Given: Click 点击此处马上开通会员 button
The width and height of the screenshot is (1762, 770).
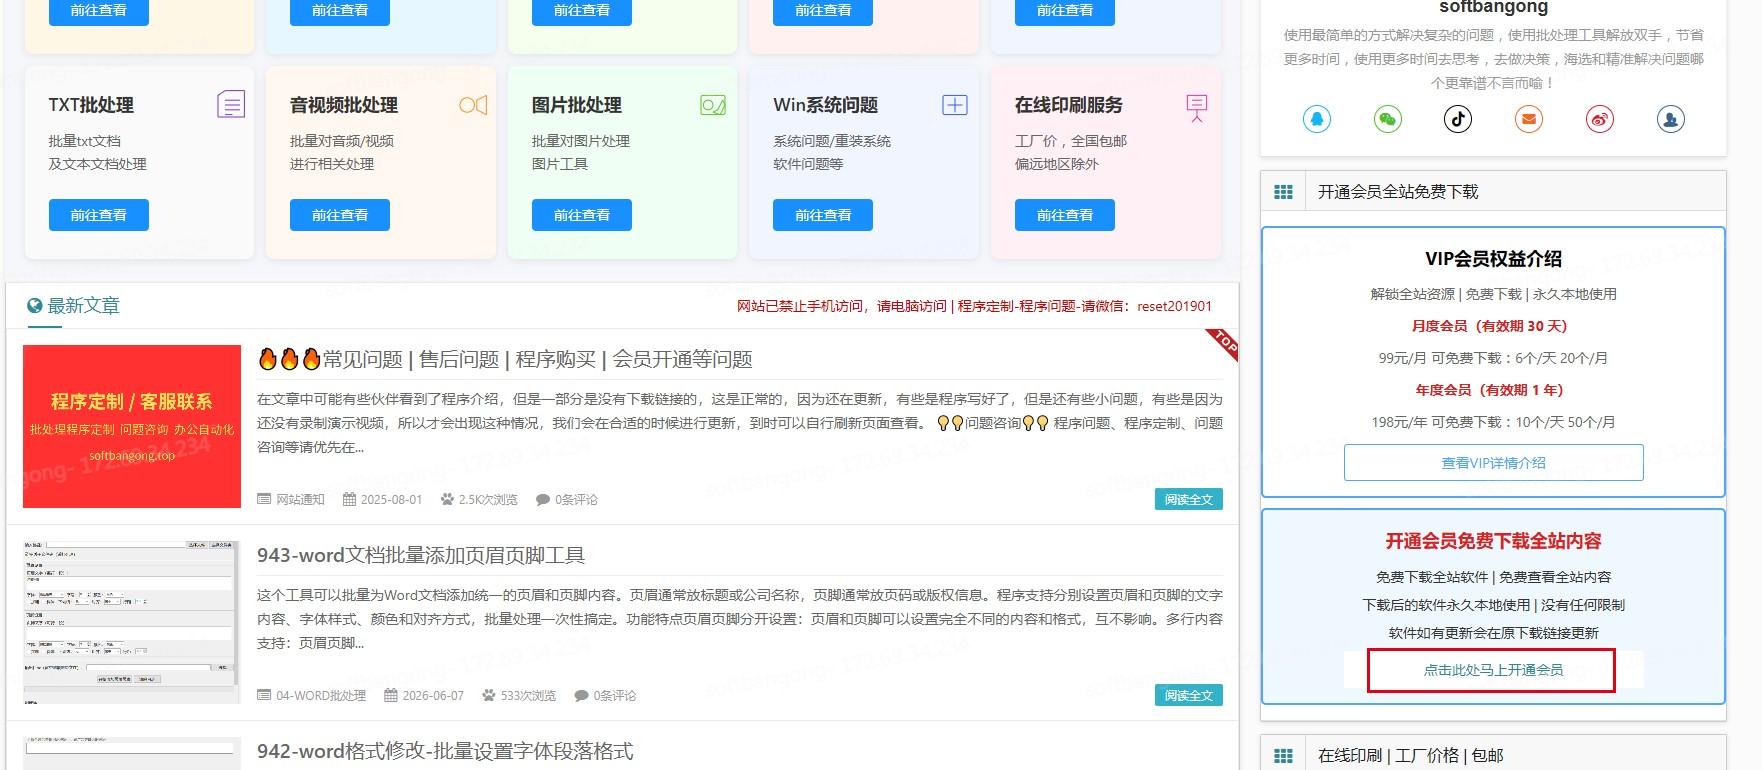Looking at the screenshot, I should [1493, 670].
